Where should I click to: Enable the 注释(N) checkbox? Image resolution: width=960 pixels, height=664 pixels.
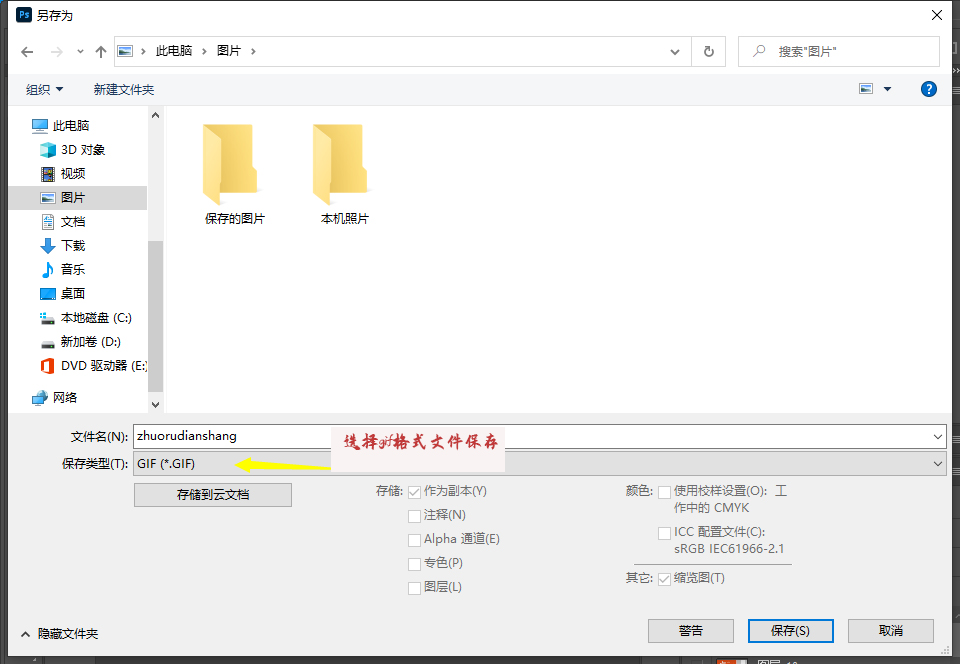tap(415, 515)
